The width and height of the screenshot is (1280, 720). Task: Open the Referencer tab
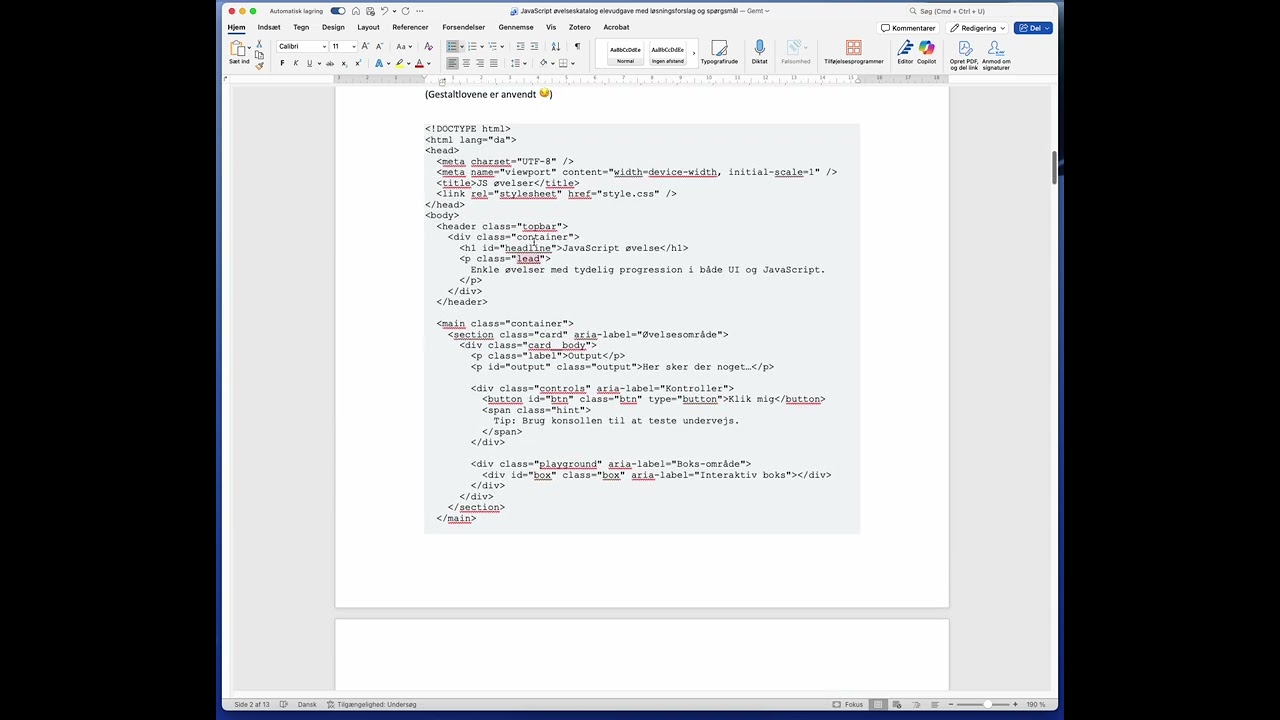tap(410, 27)
